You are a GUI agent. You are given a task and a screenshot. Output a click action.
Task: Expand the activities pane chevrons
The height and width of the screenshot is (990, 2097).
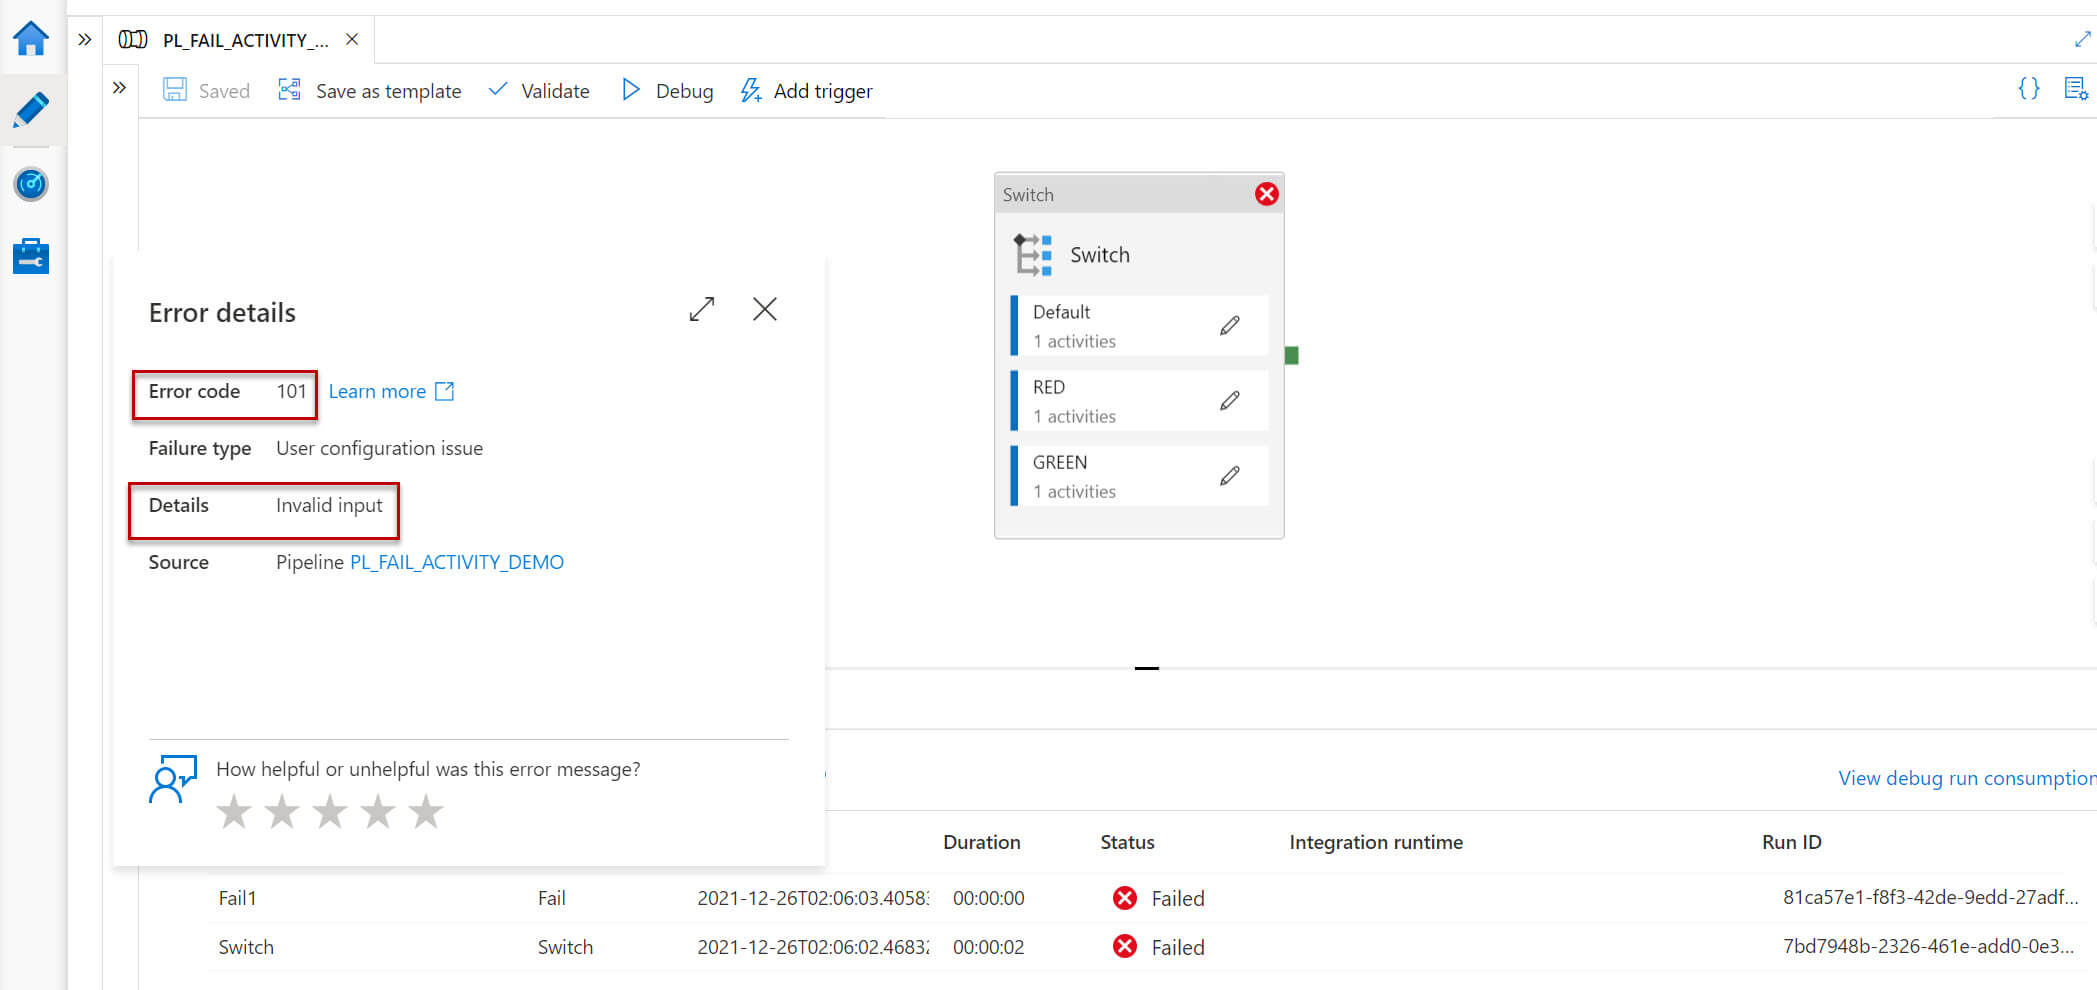(120, 88)
